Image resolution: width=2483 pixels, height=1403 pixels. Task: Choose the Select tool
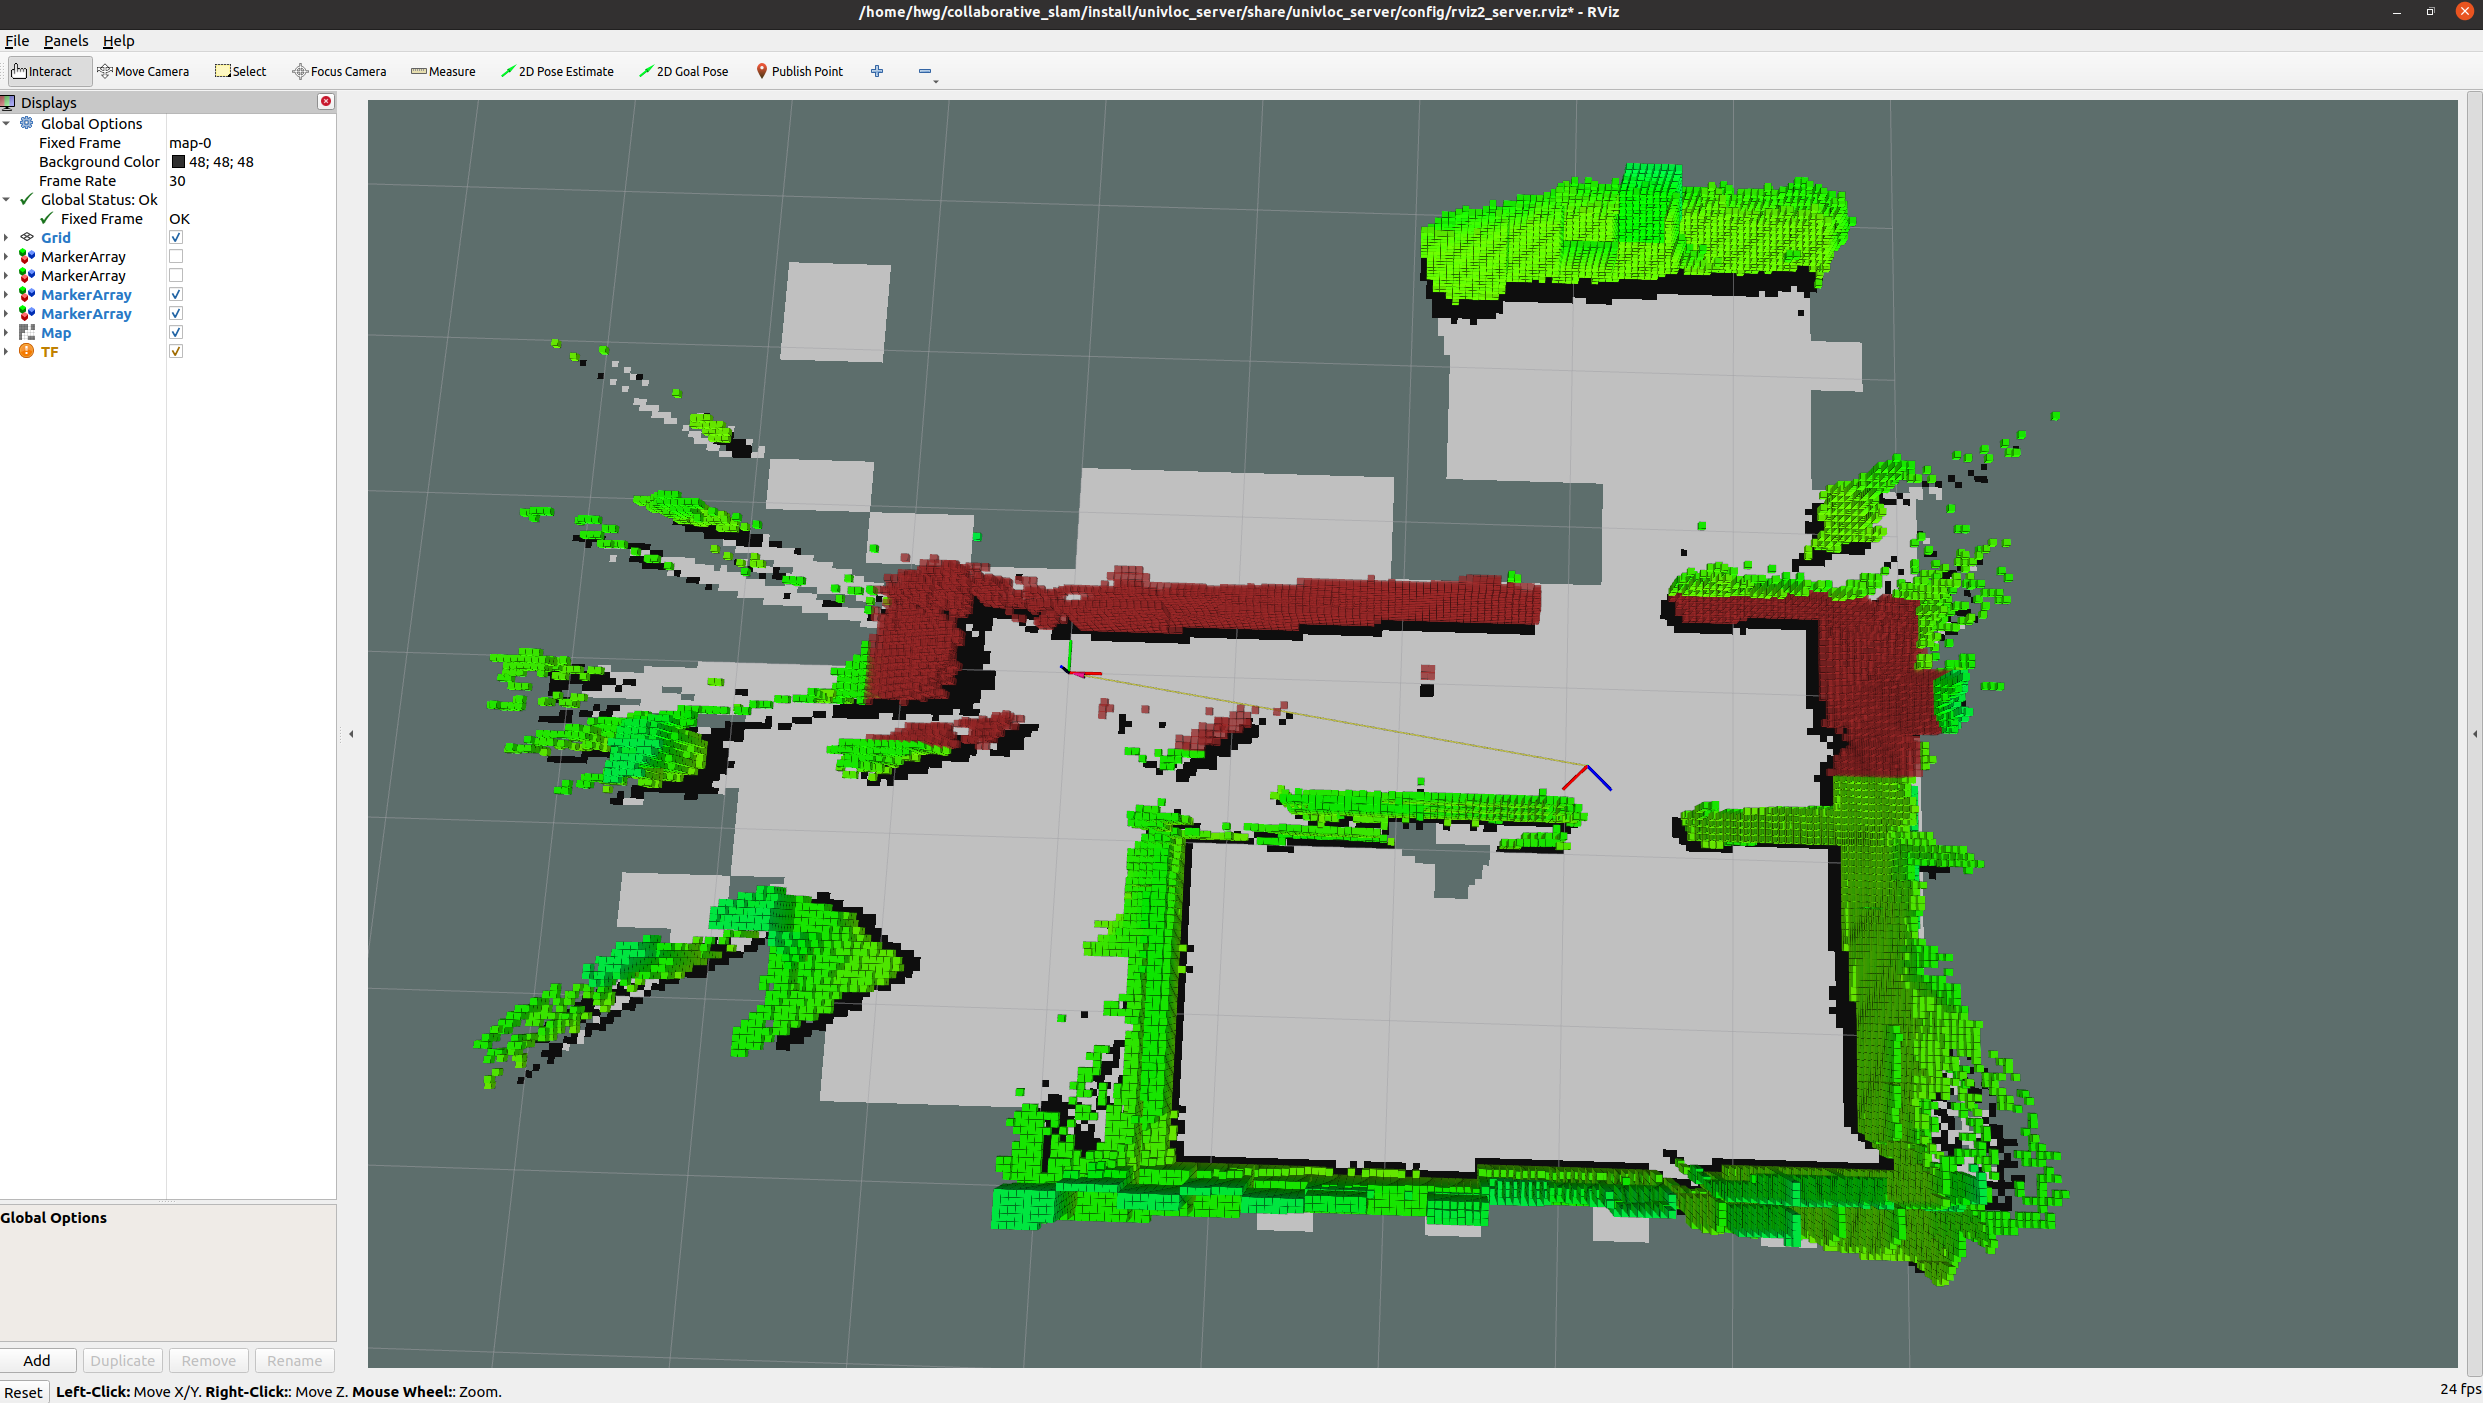(240, 71)
